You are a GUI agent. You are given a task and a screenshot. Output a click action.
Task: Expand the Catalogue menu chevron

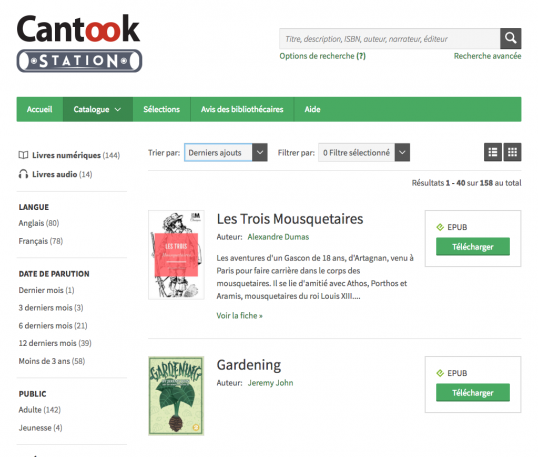(118, 109)
